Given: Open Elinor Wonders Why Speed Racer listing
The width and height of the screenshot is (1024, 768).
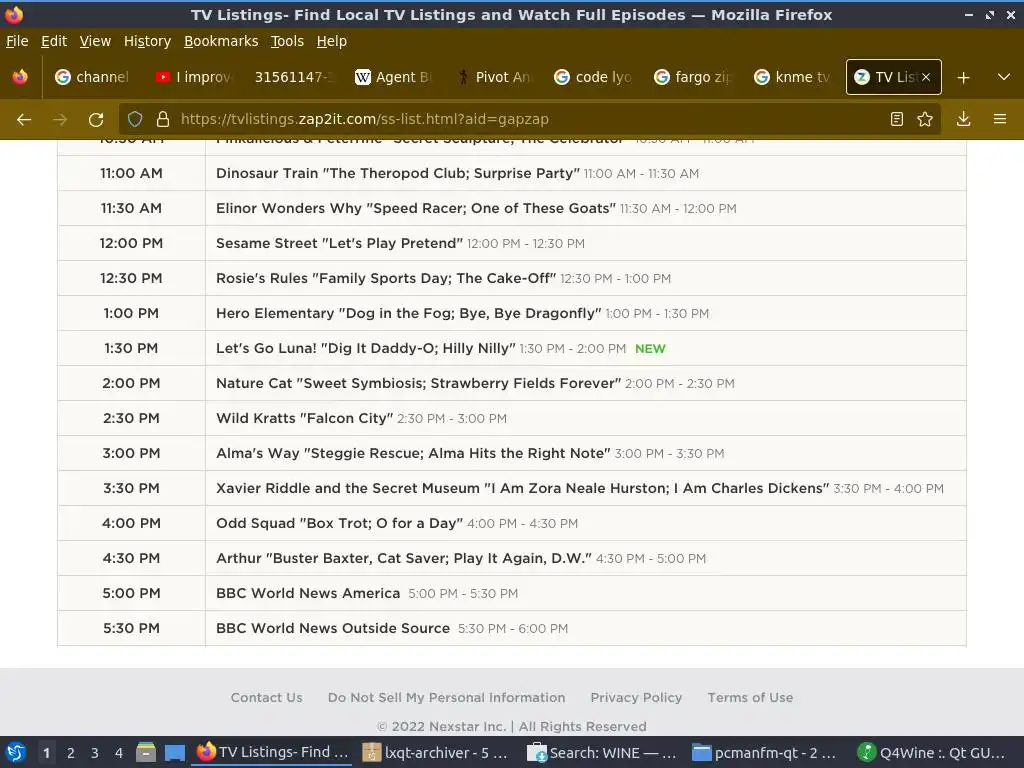Looking at the screenshot, I should click(415, 208).
